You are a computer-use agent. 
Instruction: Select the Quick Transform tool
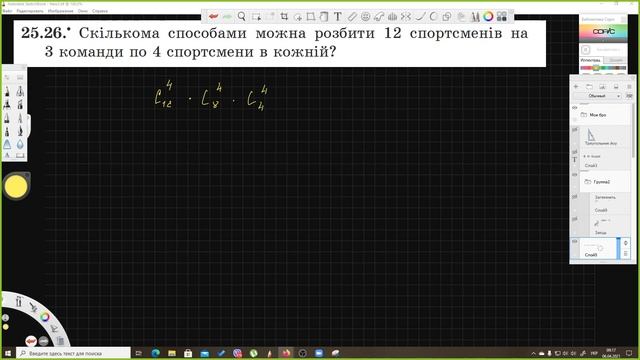click(x=298, y=17)
